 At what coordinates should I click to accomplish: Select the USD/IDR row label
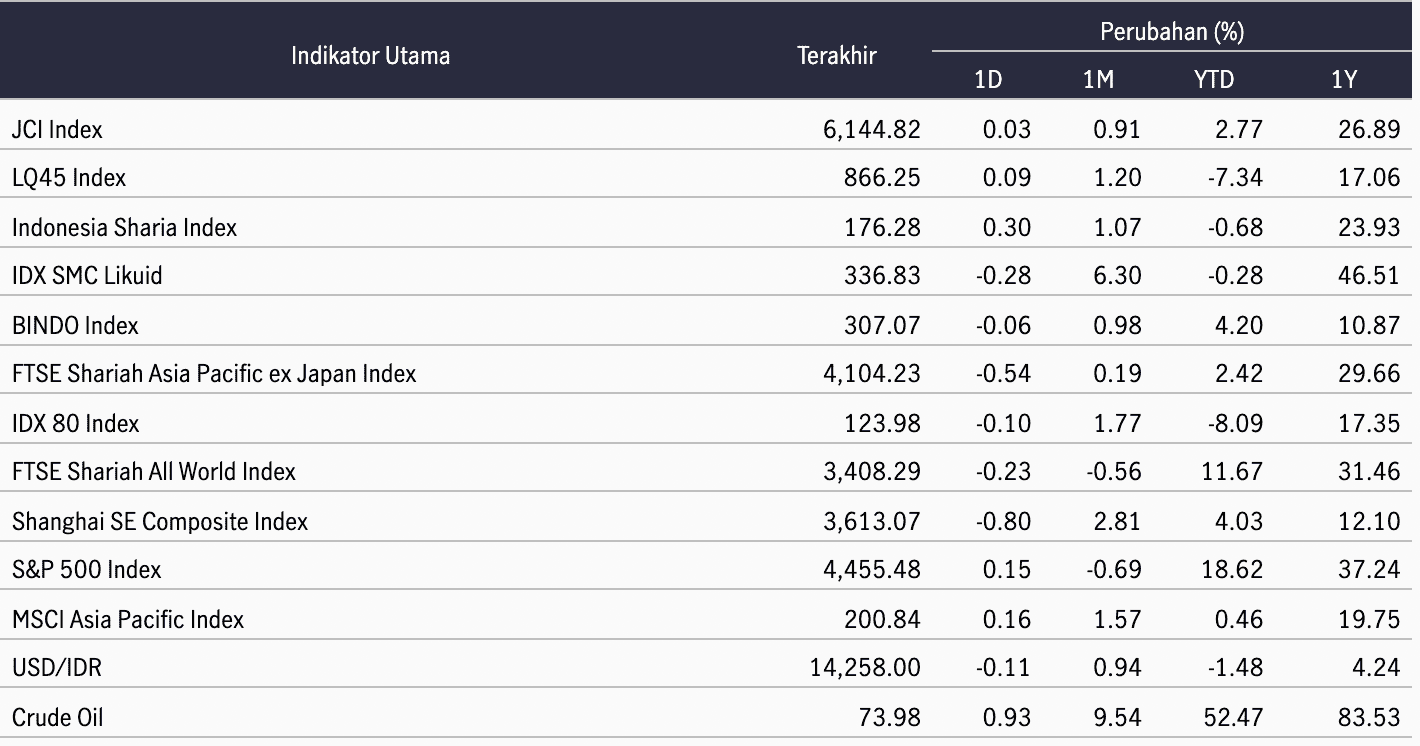(57, 667)
